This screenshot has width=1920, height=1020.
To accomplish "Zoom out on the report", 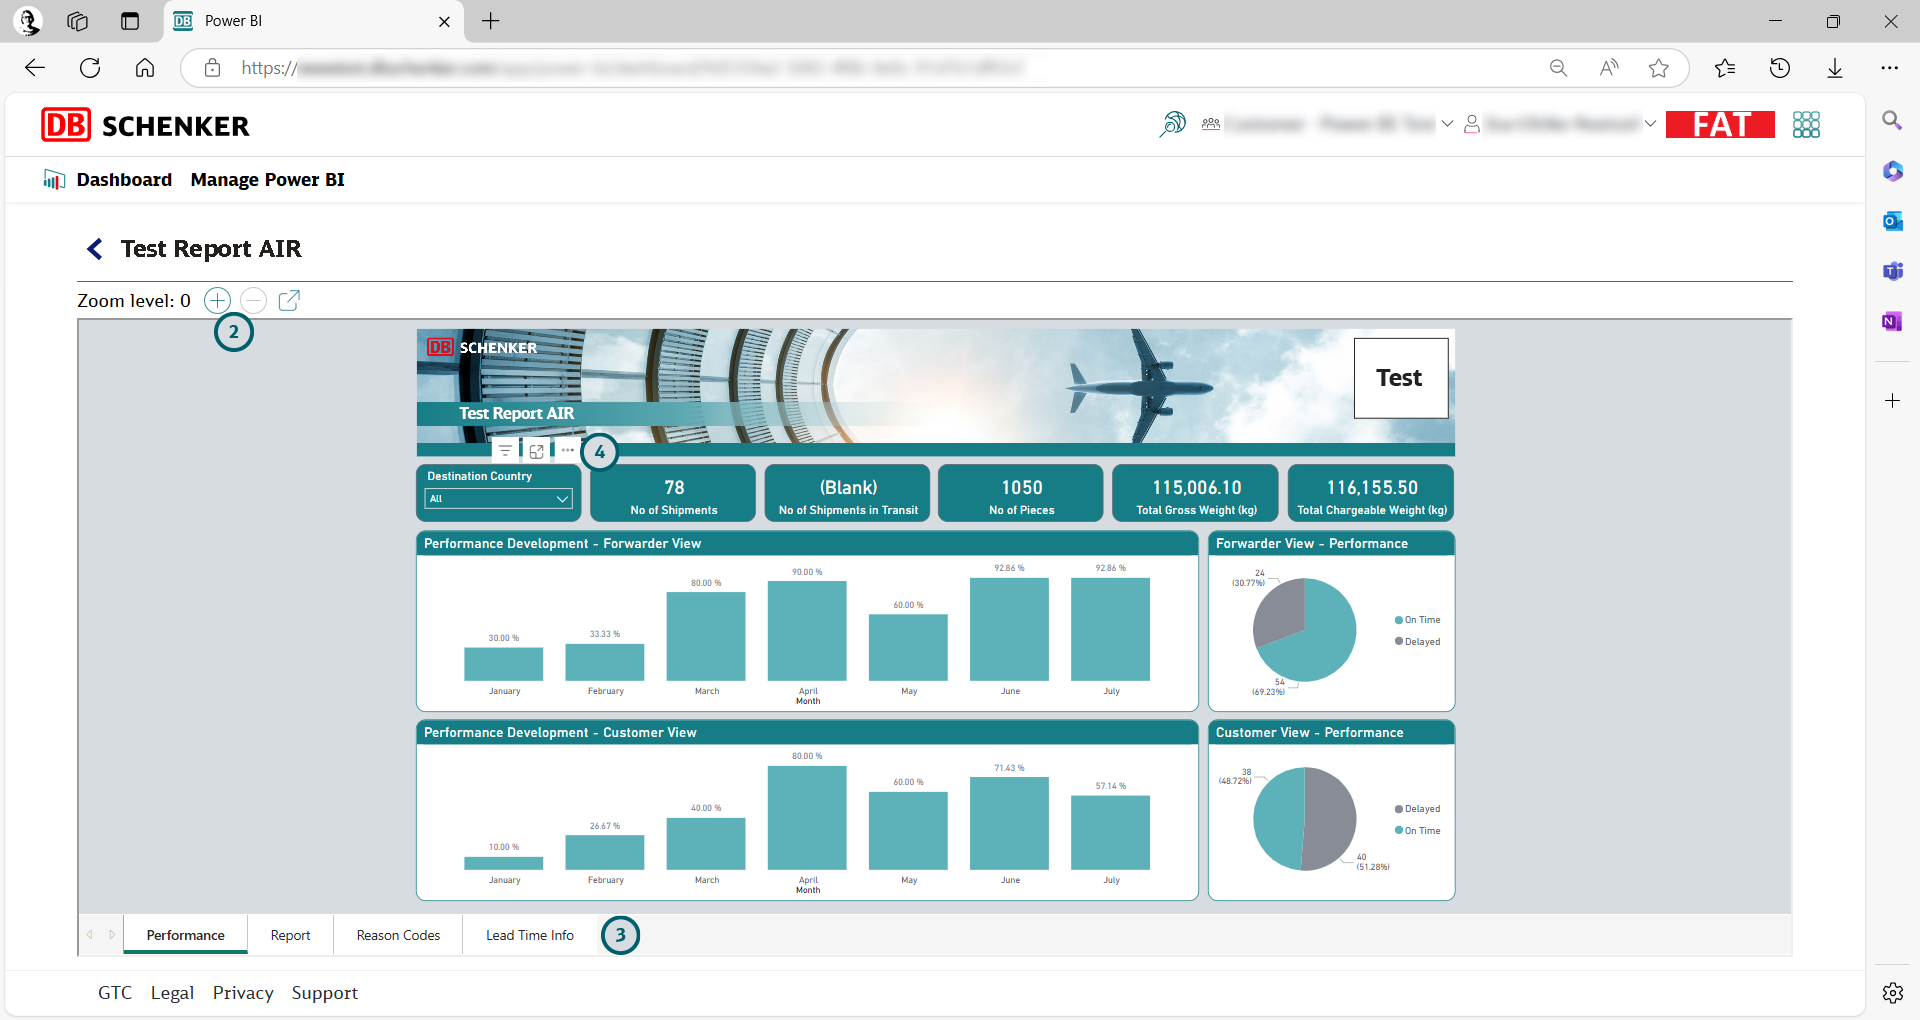I will coord(253,300).
